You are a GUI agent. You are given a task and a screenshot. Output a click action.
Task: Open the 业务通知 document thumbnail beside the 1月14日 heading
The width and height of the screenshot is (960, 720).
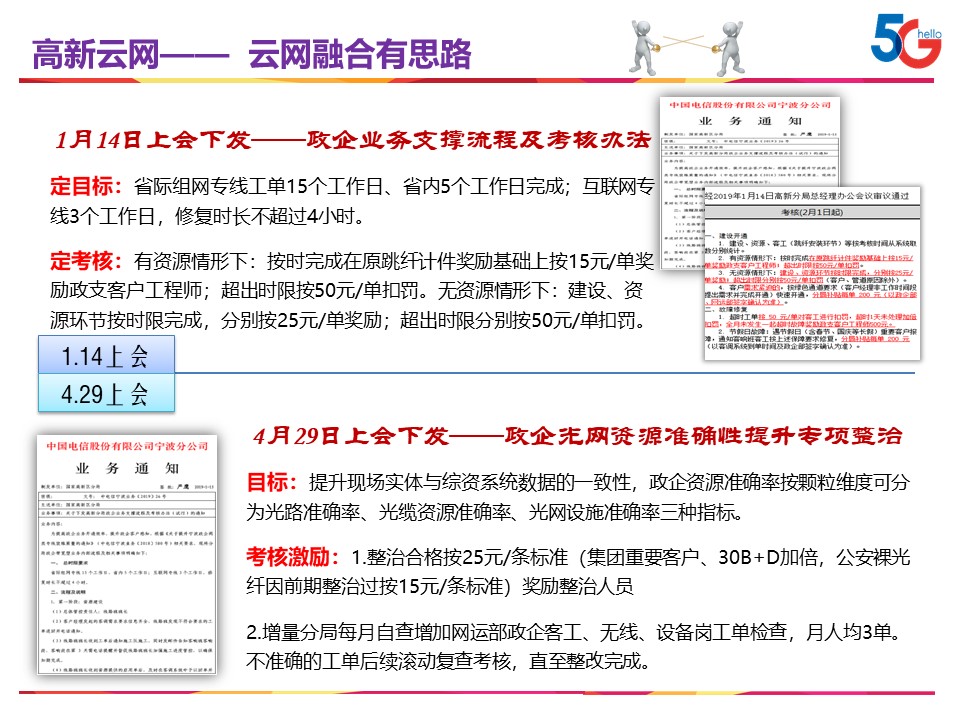pyautogui.click(x=749, y=183)
